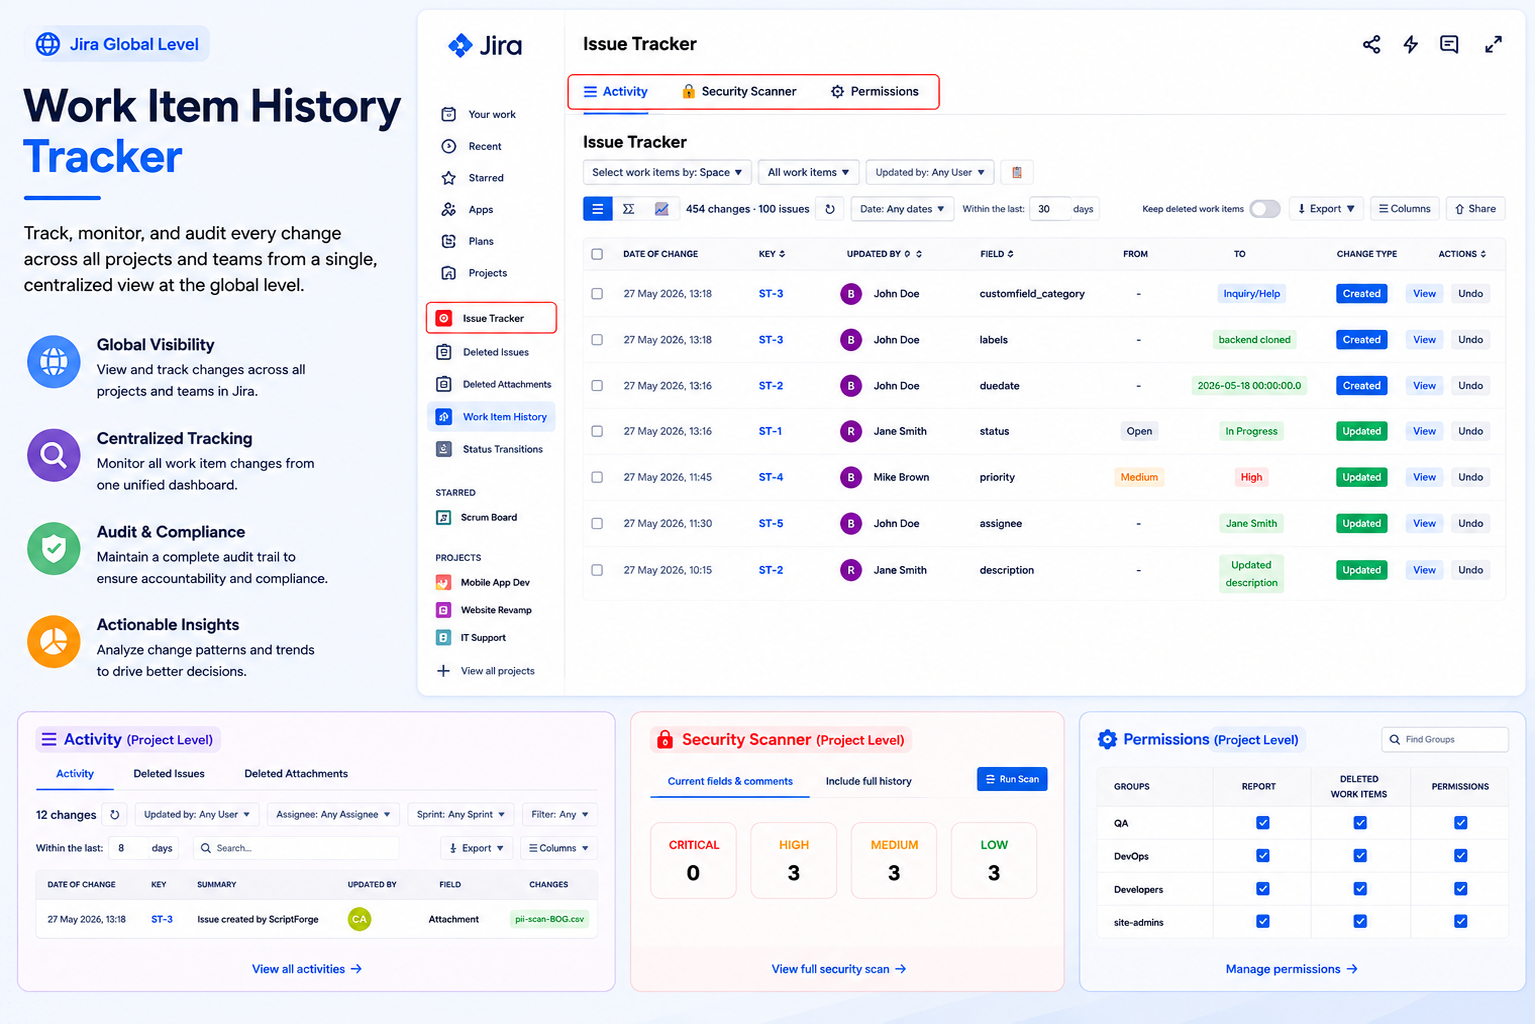Click View for the status change row
Screen dimensions: 1535x1024
tap(1424, 432)
